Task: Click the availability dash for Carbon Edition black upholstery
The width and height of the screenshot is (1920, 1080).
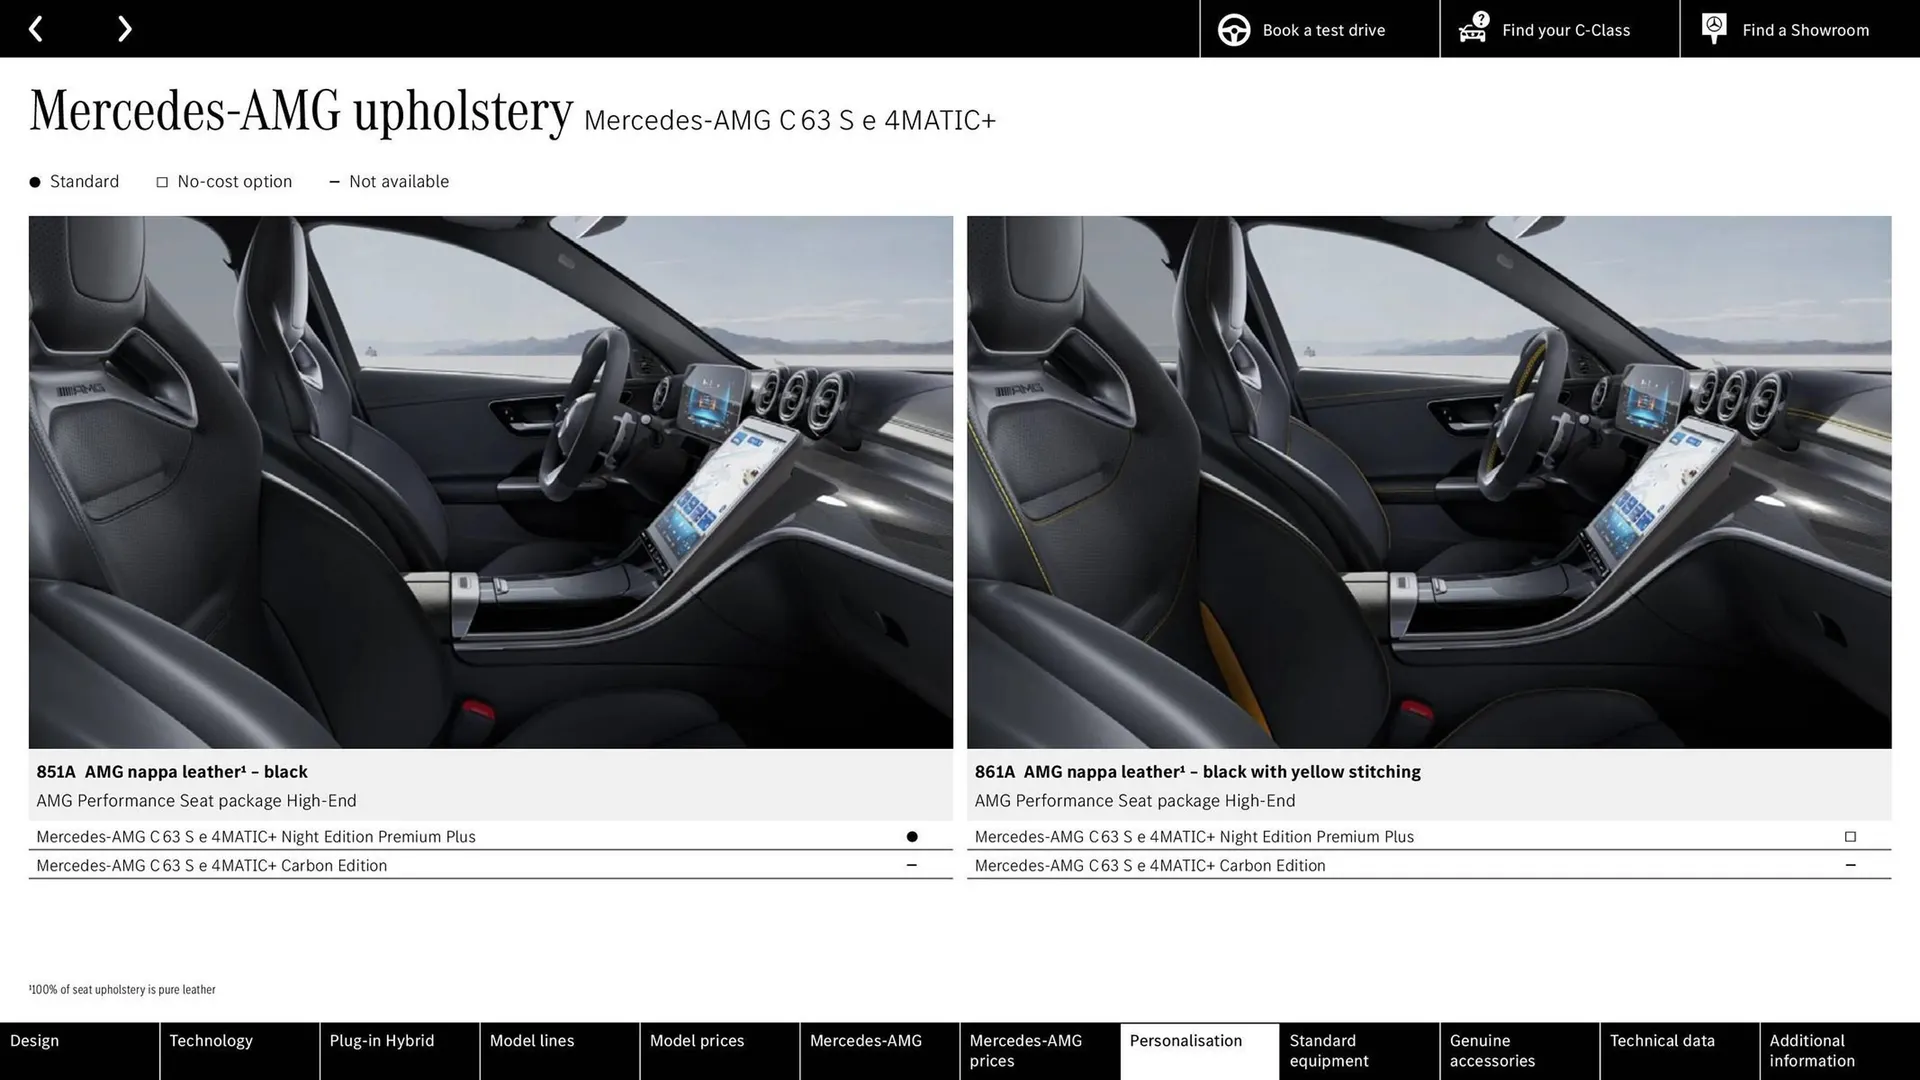Action: pos(912,865)
